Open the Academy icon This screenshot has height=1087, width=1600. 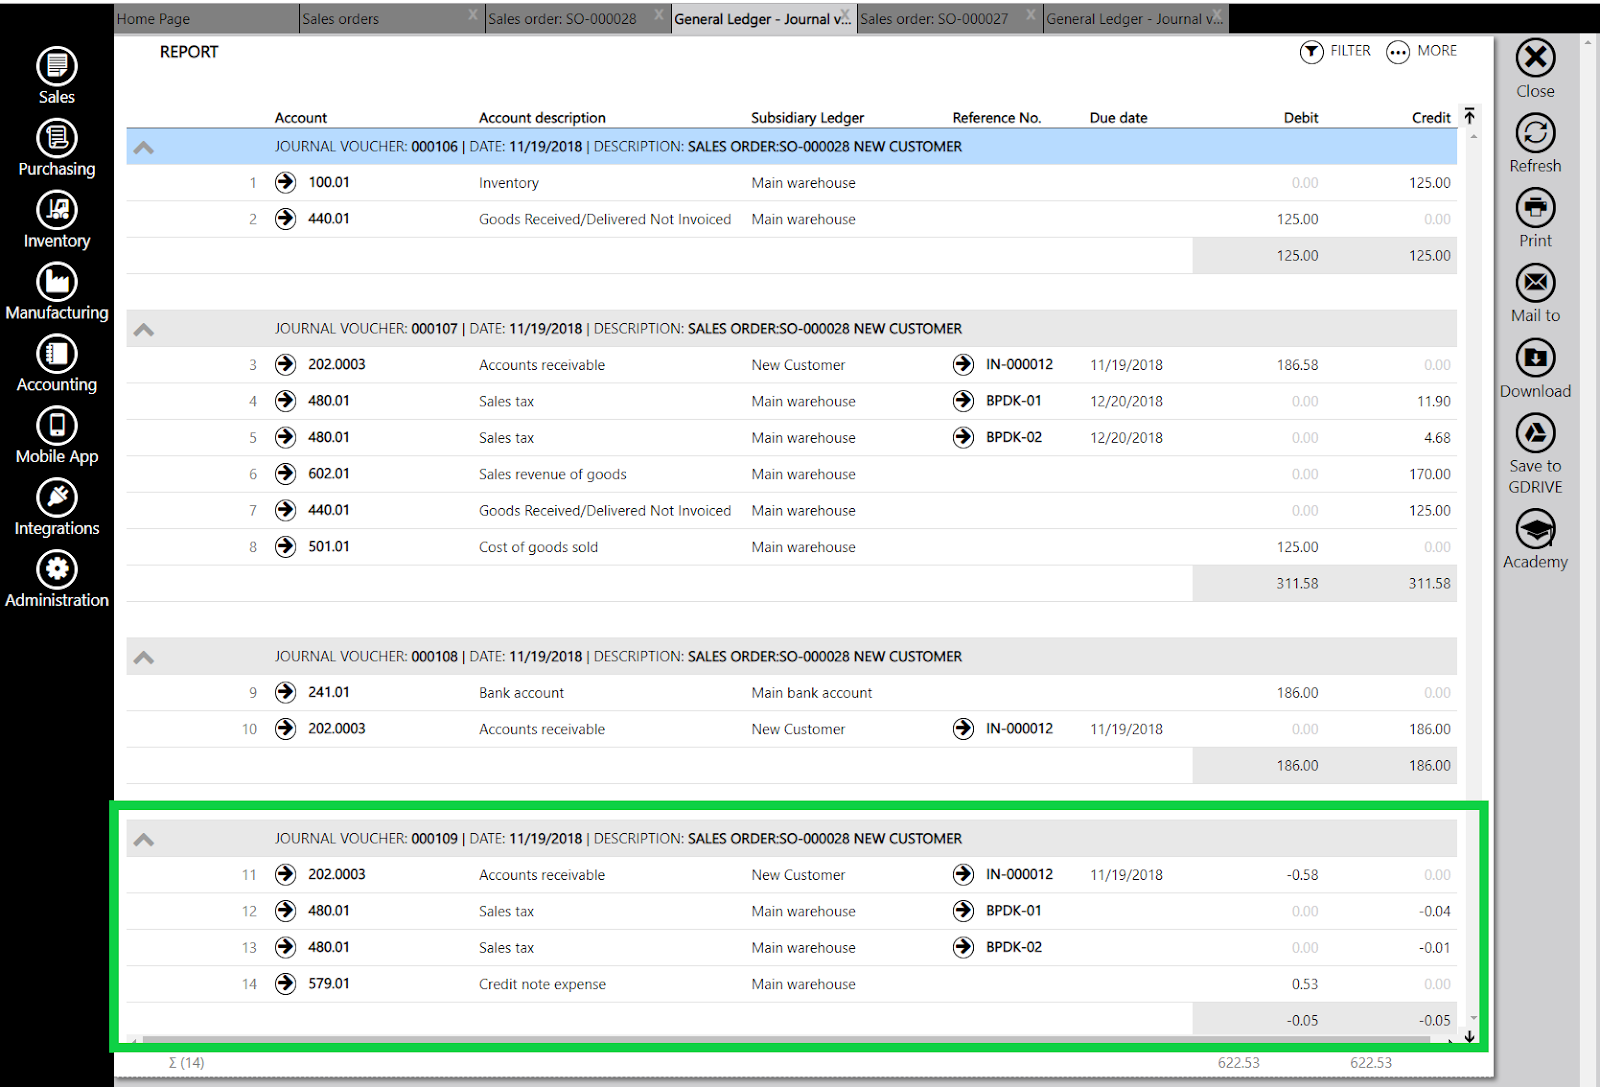(1535, 529)
